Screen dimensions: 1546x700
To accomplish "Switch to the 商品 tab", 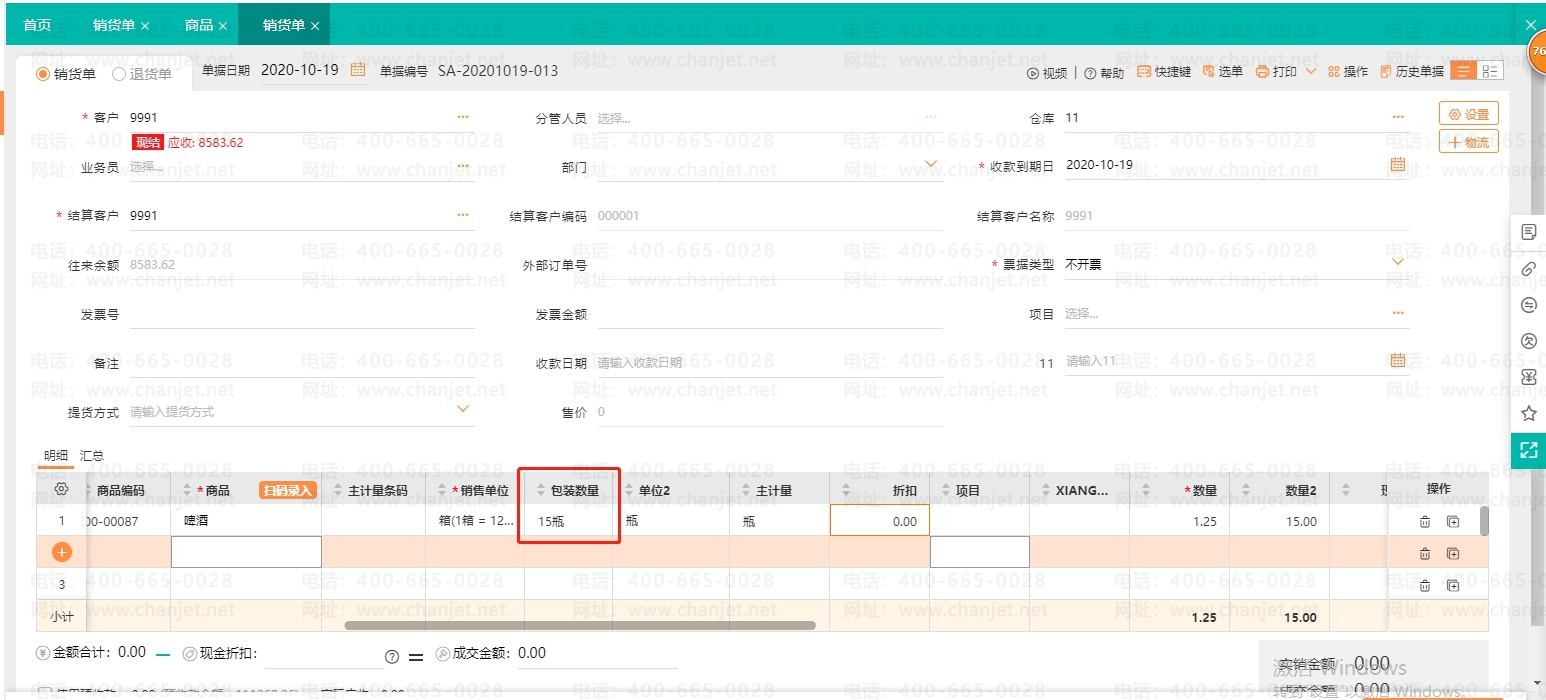I will coord(199,25).
